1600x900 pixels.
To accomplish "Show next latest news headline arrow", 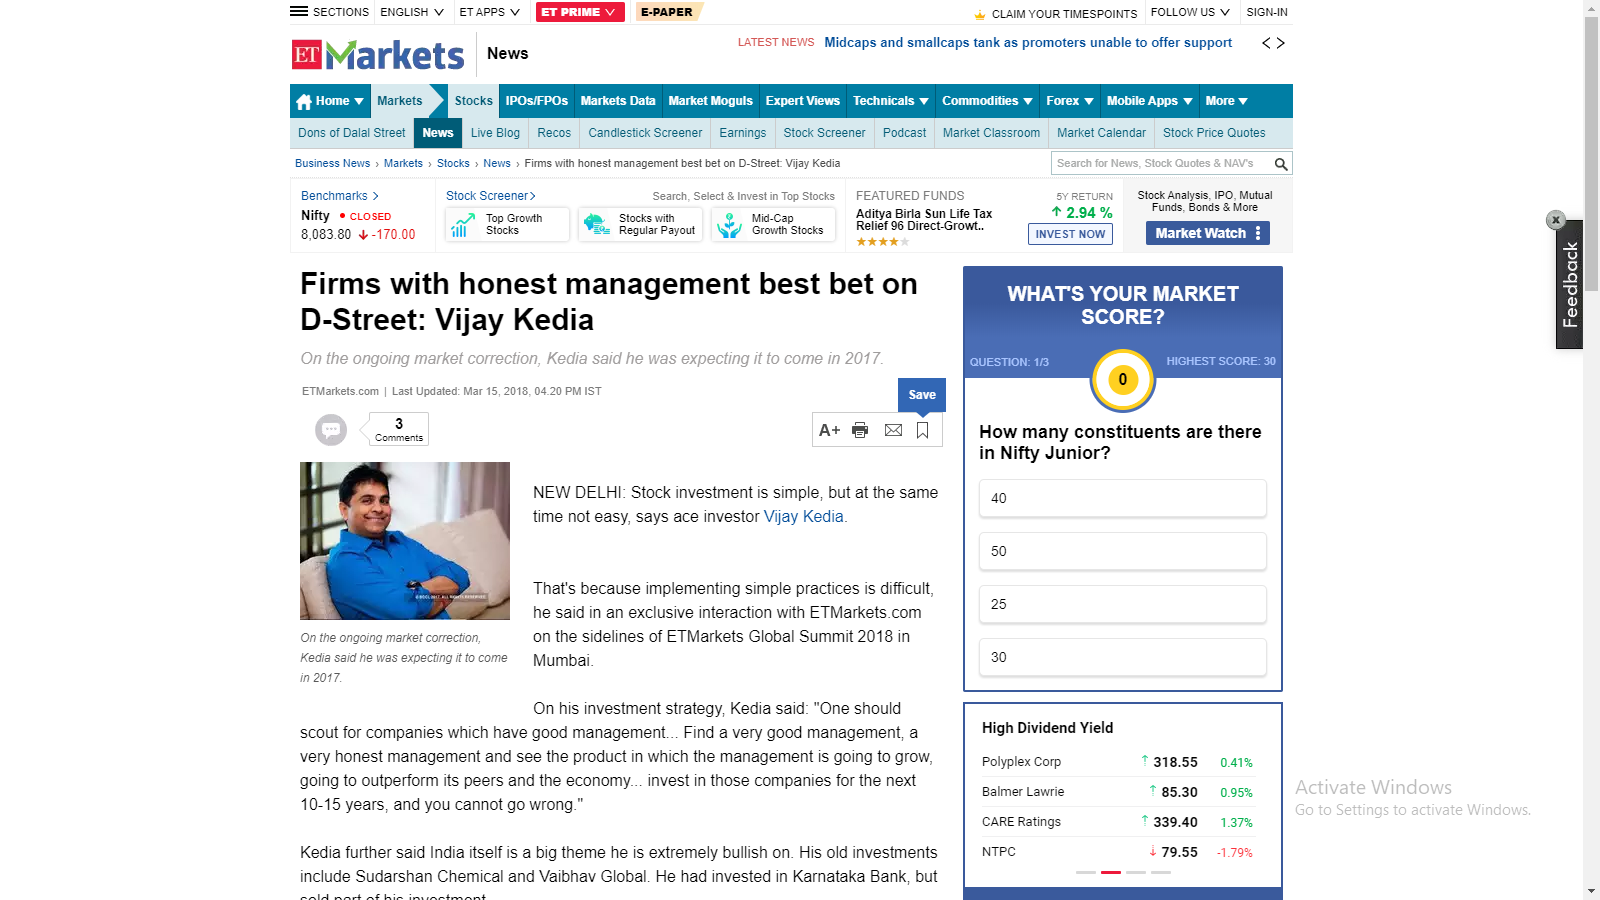I will tap(1281, 43).
